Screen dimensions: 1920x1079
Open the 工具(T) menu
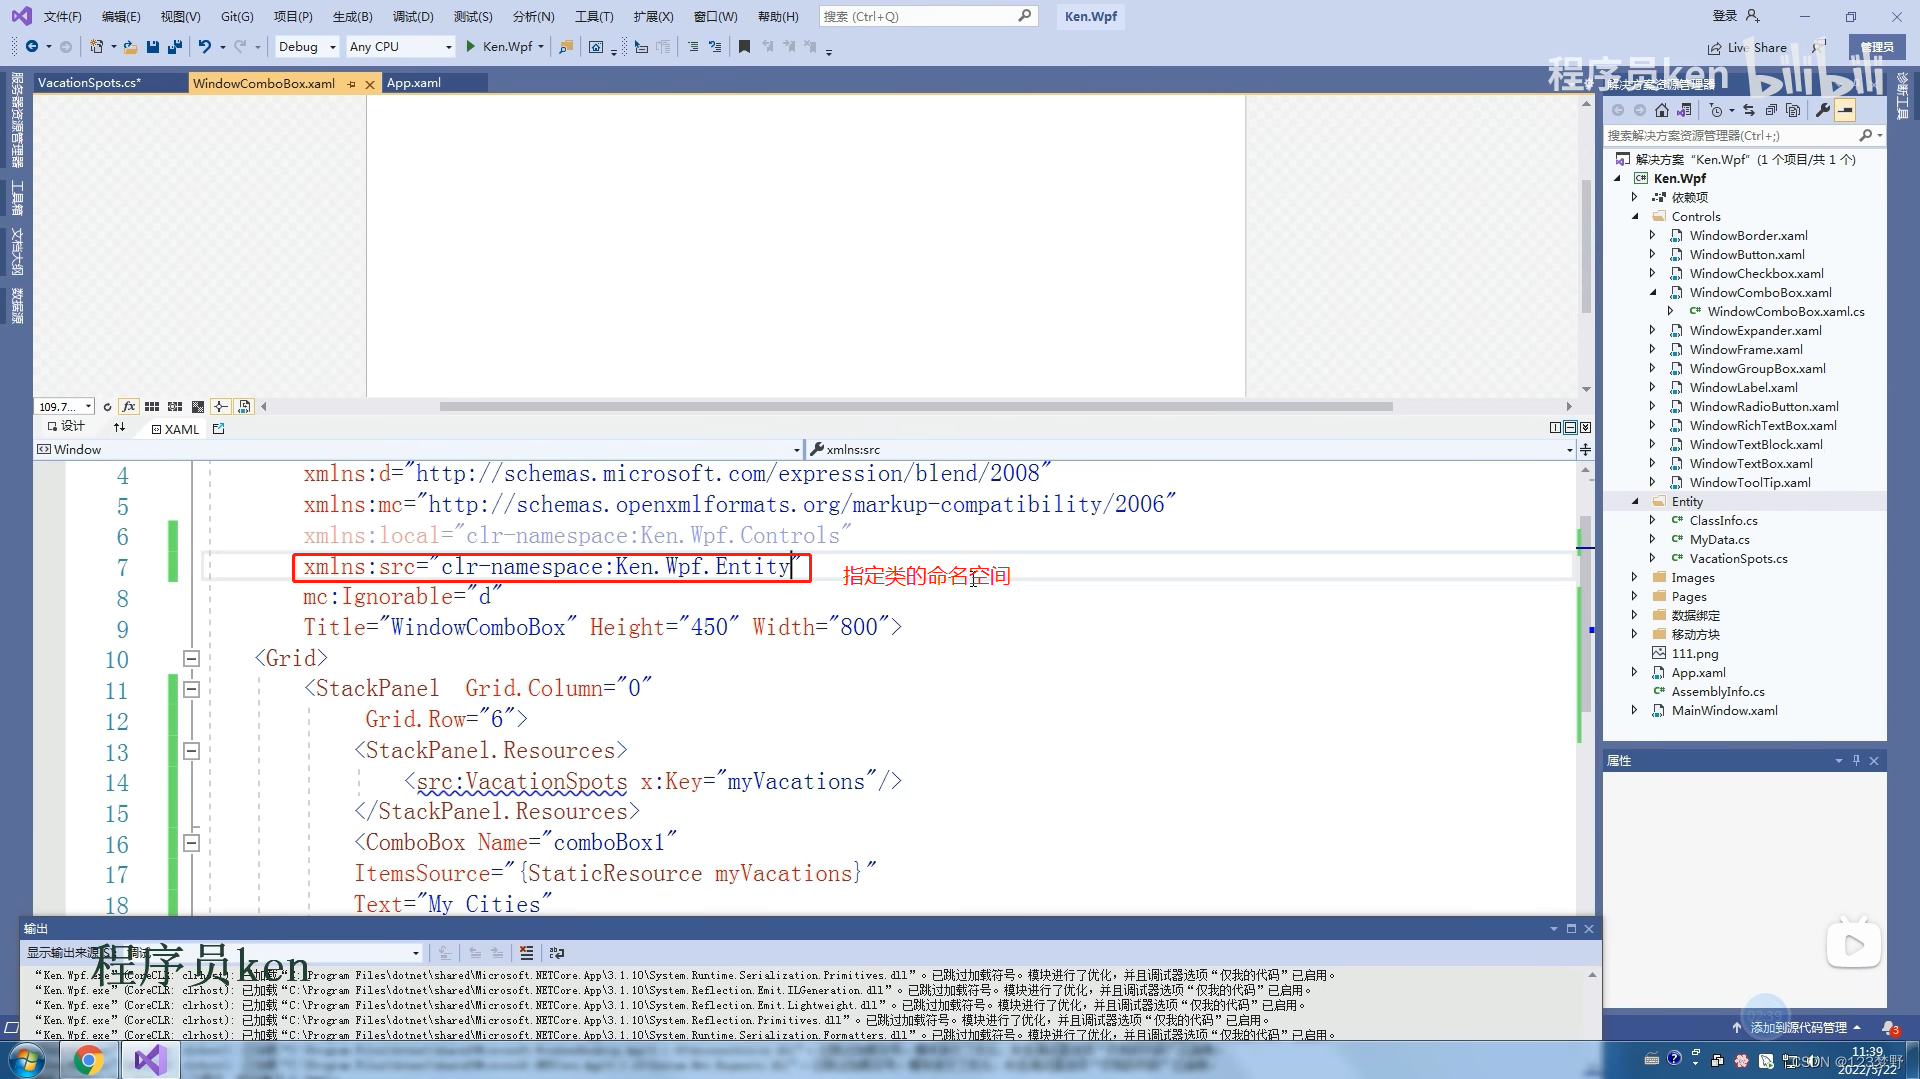594,16
